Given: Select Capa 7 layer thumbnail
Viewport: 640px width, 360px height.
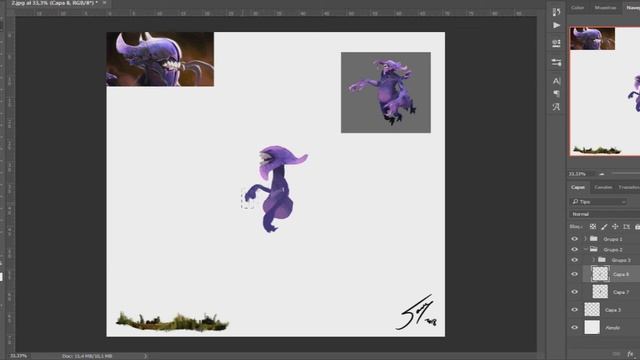Looking at the screenshot, I should [x=600, y=292].
